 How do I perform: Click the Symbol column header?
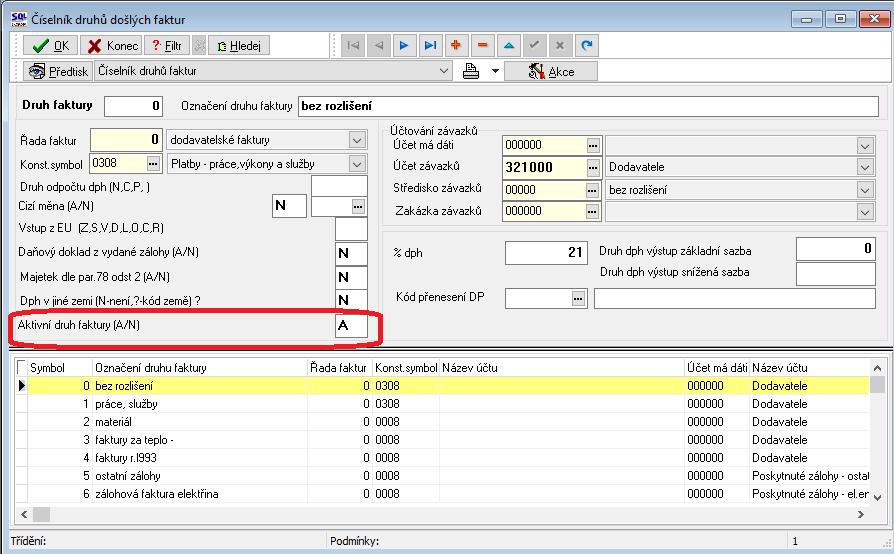click(x=60, y=368)
